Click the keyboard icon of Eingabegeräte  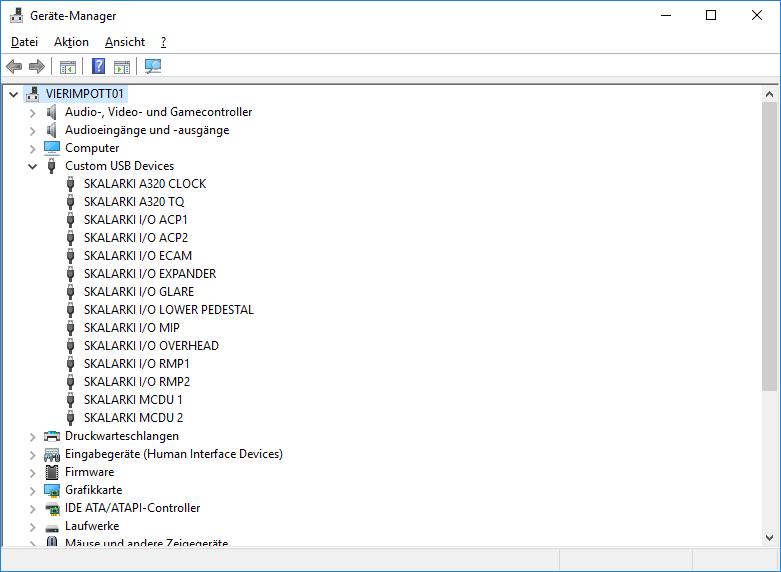[52, 454]
